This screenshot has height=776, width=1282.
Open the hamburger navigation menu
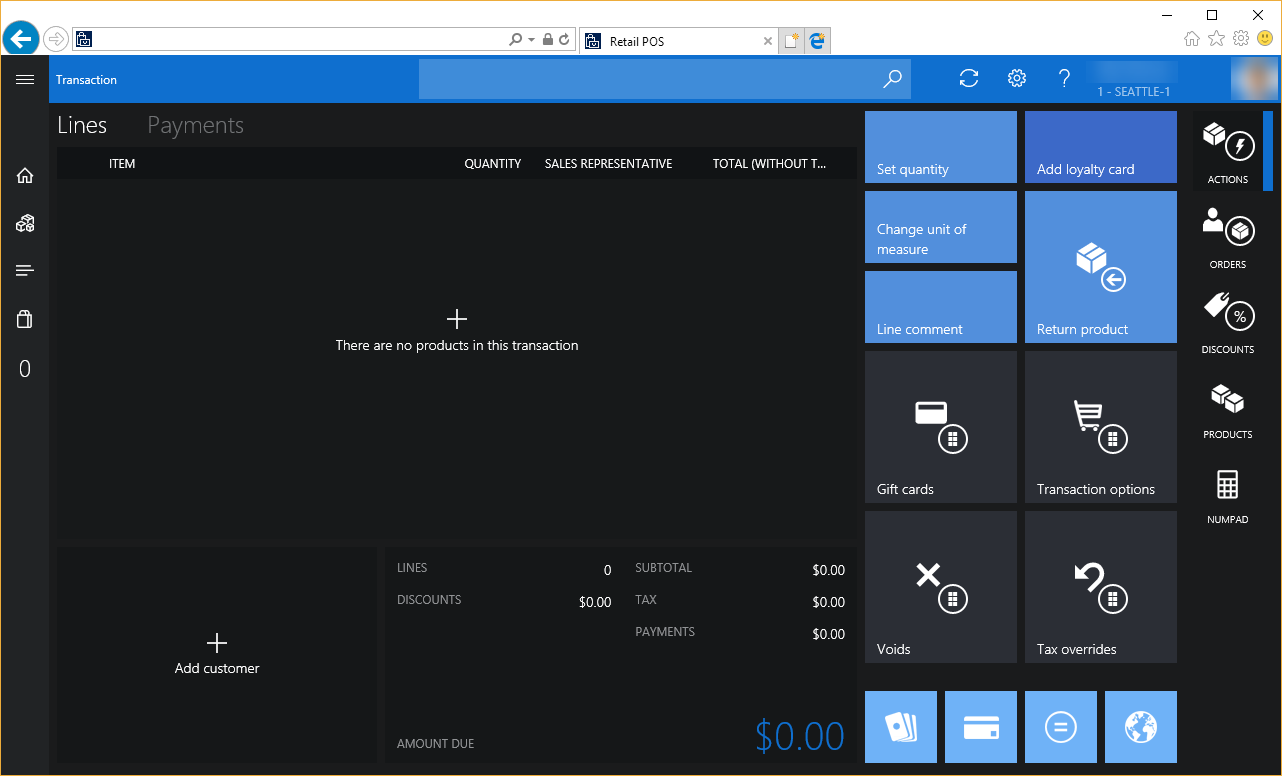(25, 79)
